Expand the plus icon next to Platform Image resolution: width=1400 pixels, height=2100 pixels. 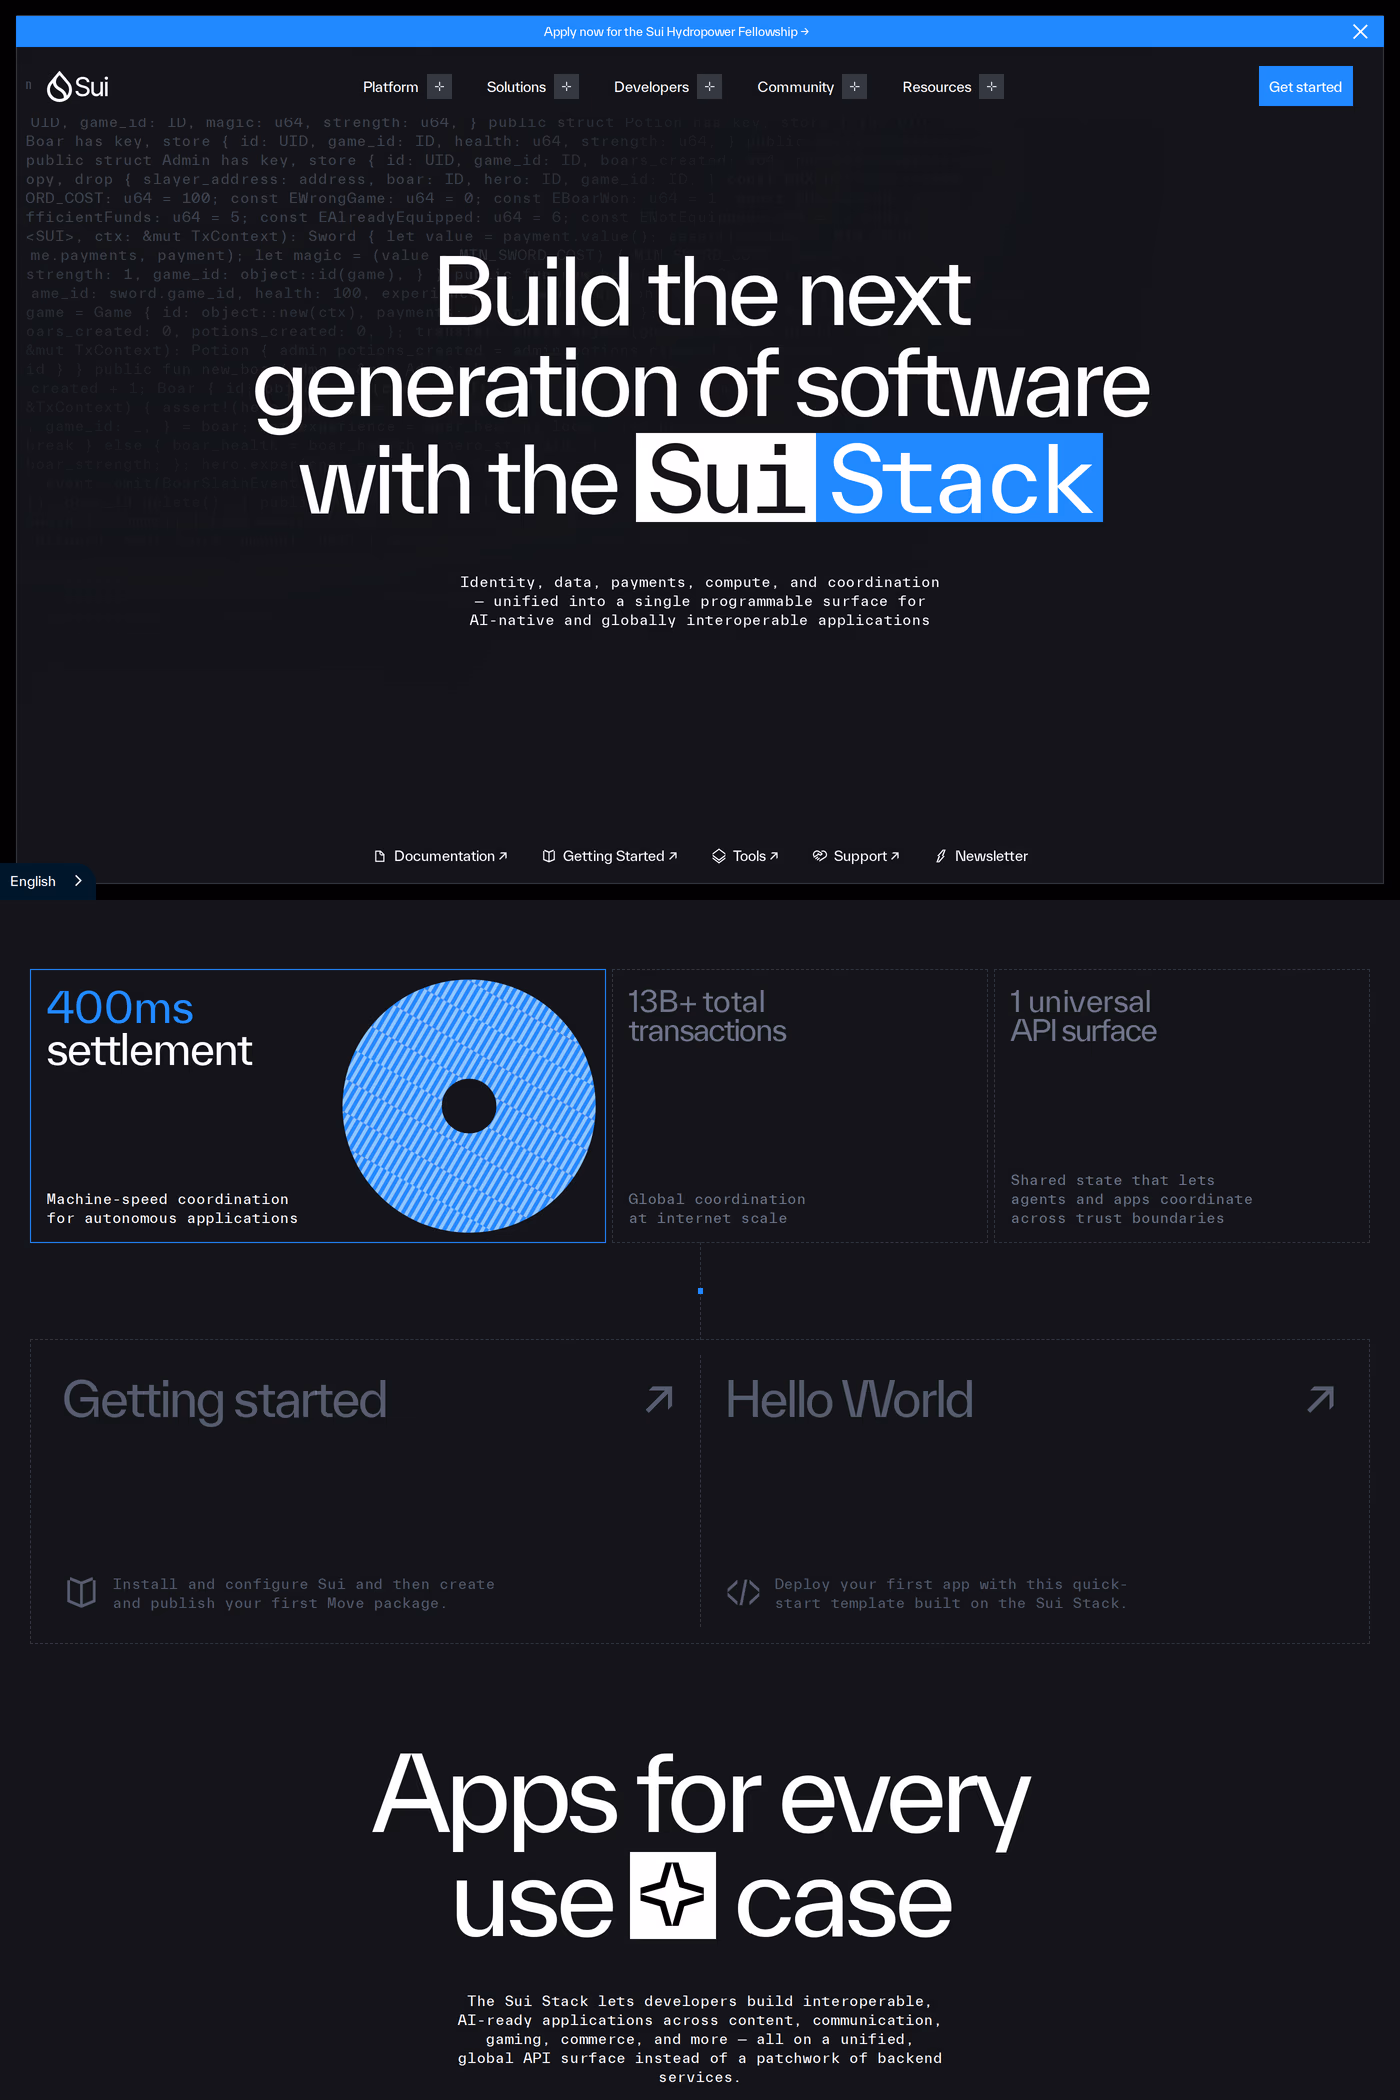click(x=439, y=87)
